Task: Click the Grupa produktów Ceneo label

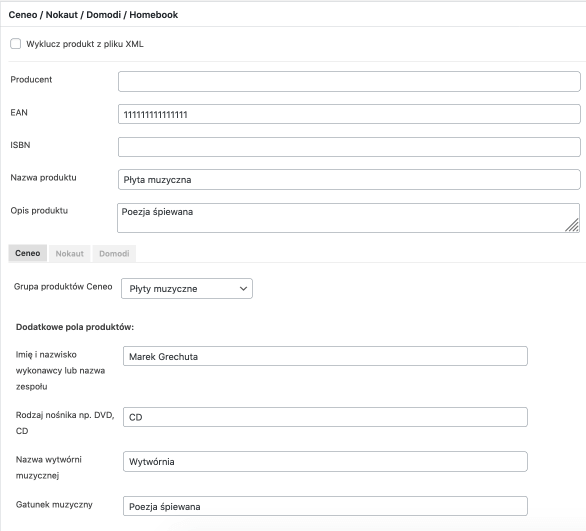Action: coord(63,287)
